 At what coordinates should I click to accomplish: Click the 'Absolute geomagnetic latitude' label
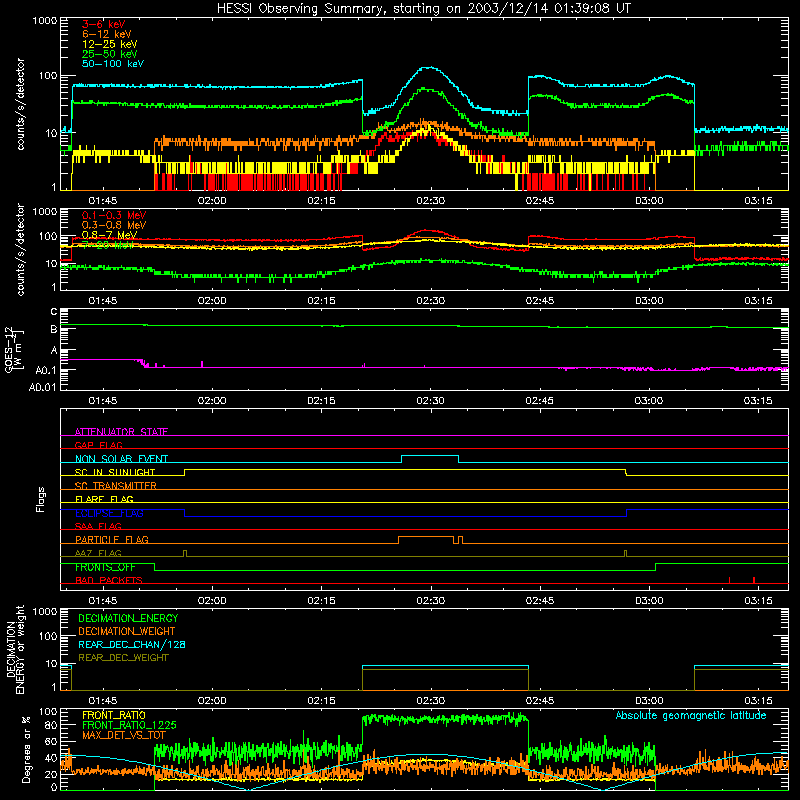[x=691, y=716]
